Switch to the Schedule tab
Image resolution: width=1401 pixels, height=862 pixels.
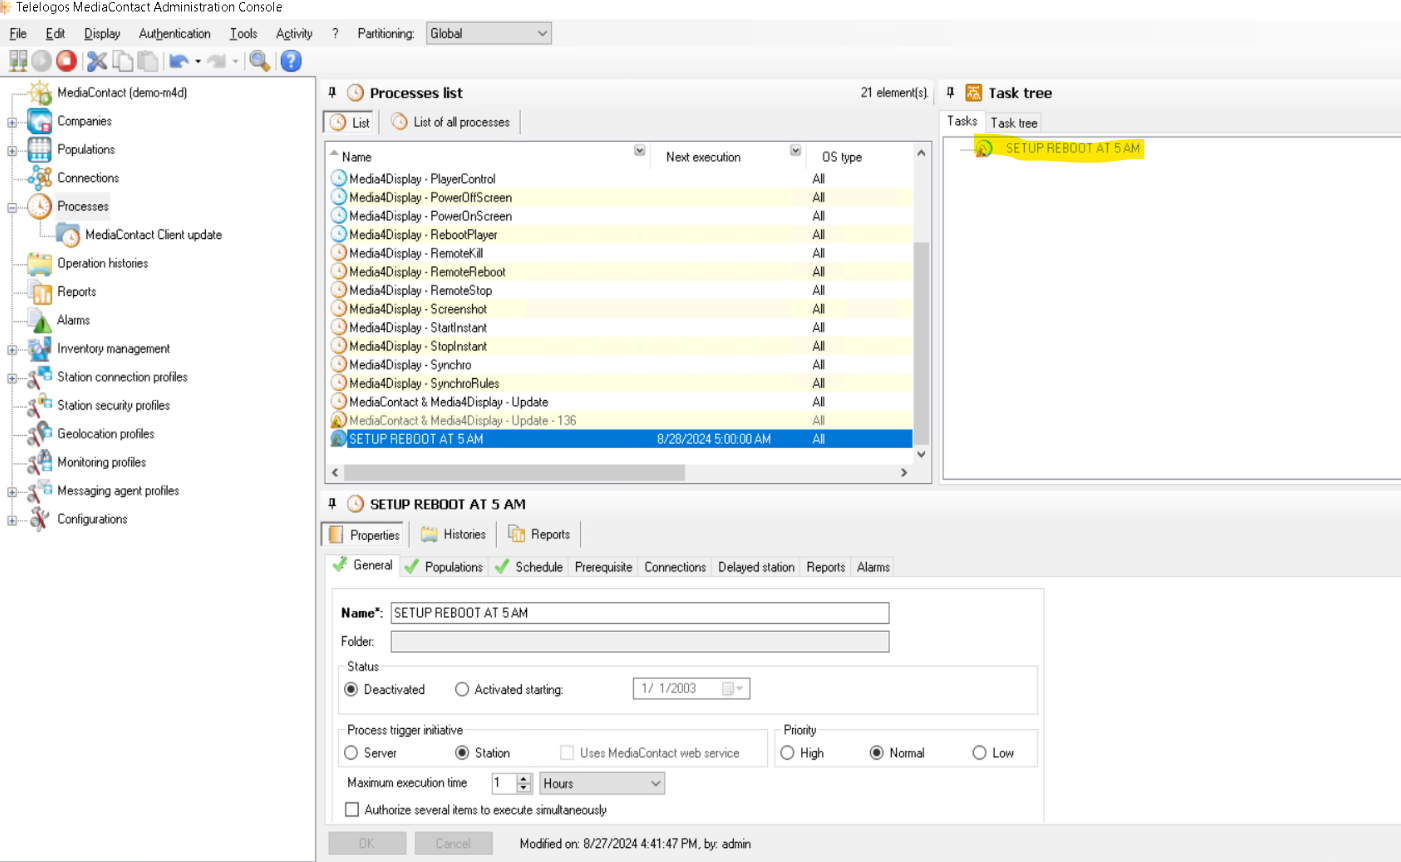click(x=529, y=566)
